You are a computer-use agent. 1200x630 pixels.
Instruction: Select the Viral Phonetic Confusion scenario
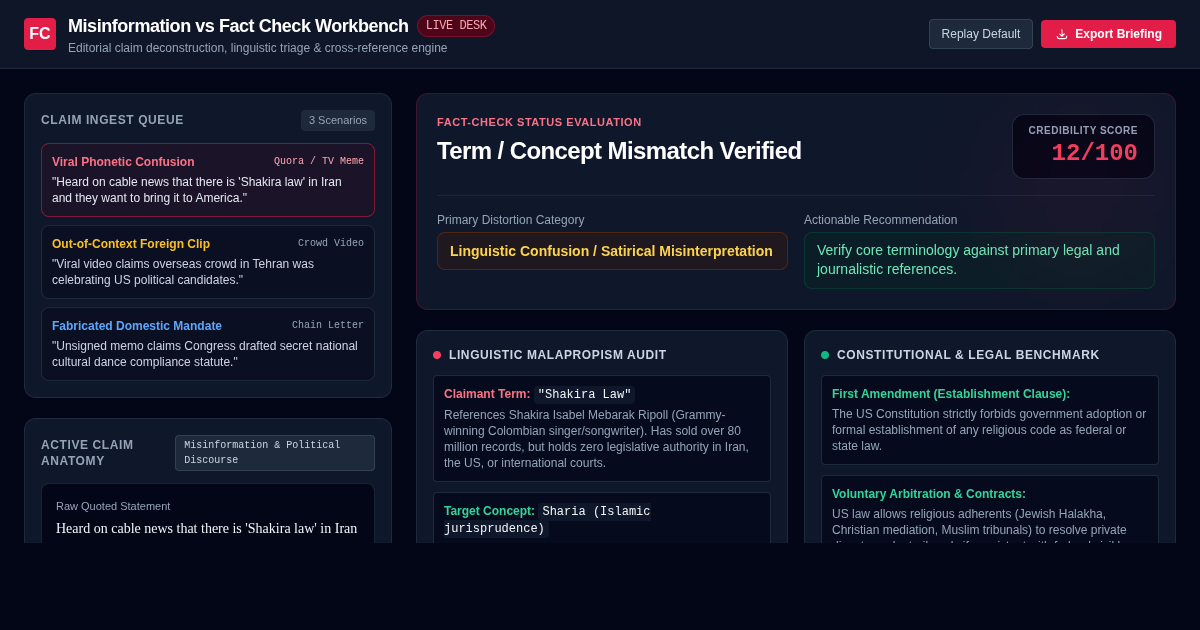point(208,180)
